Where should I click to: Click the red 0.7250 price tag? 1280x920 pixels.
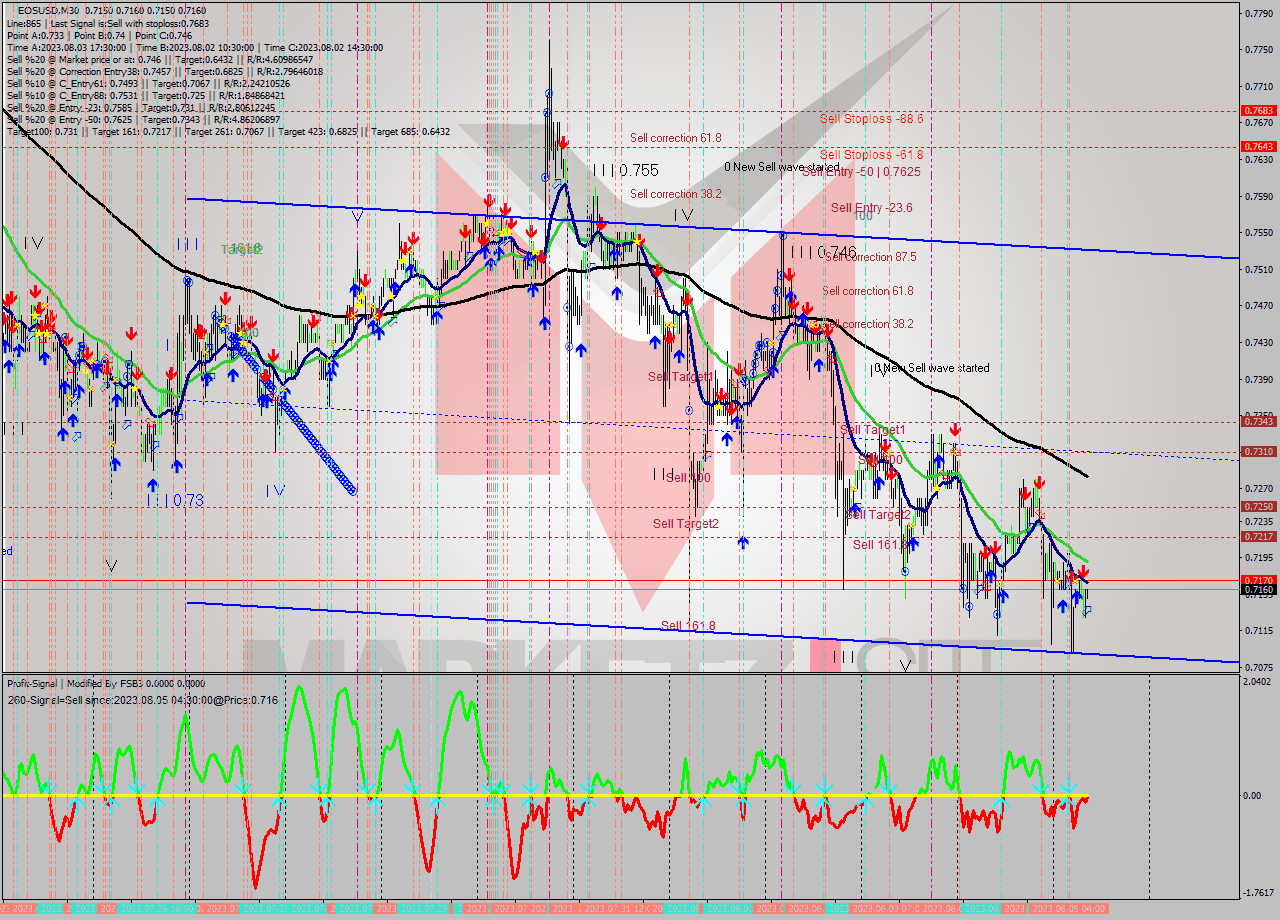[1257, 506]
